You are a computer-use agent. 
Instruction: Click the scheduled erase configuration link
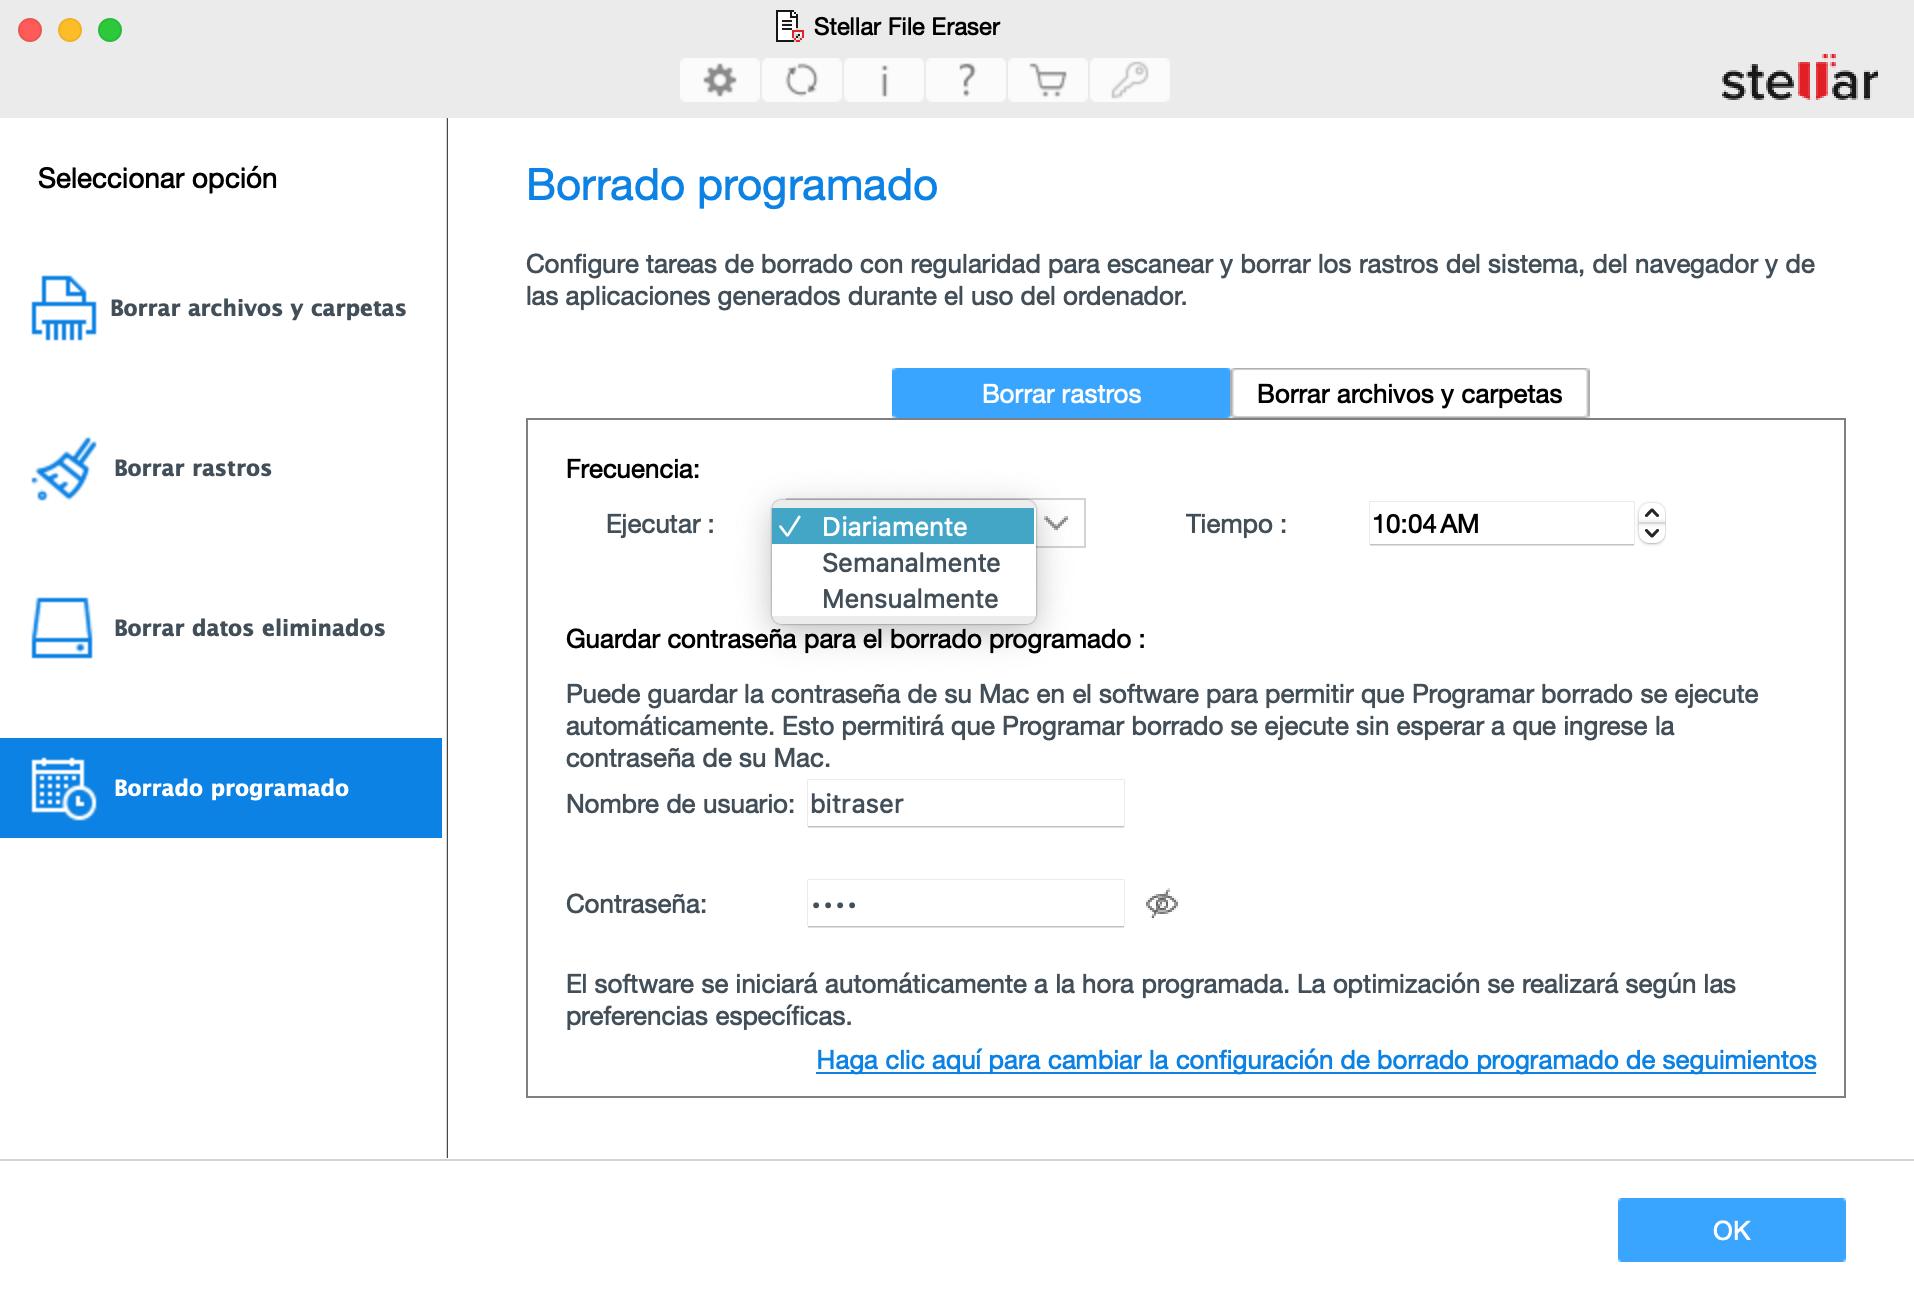1316,1060
